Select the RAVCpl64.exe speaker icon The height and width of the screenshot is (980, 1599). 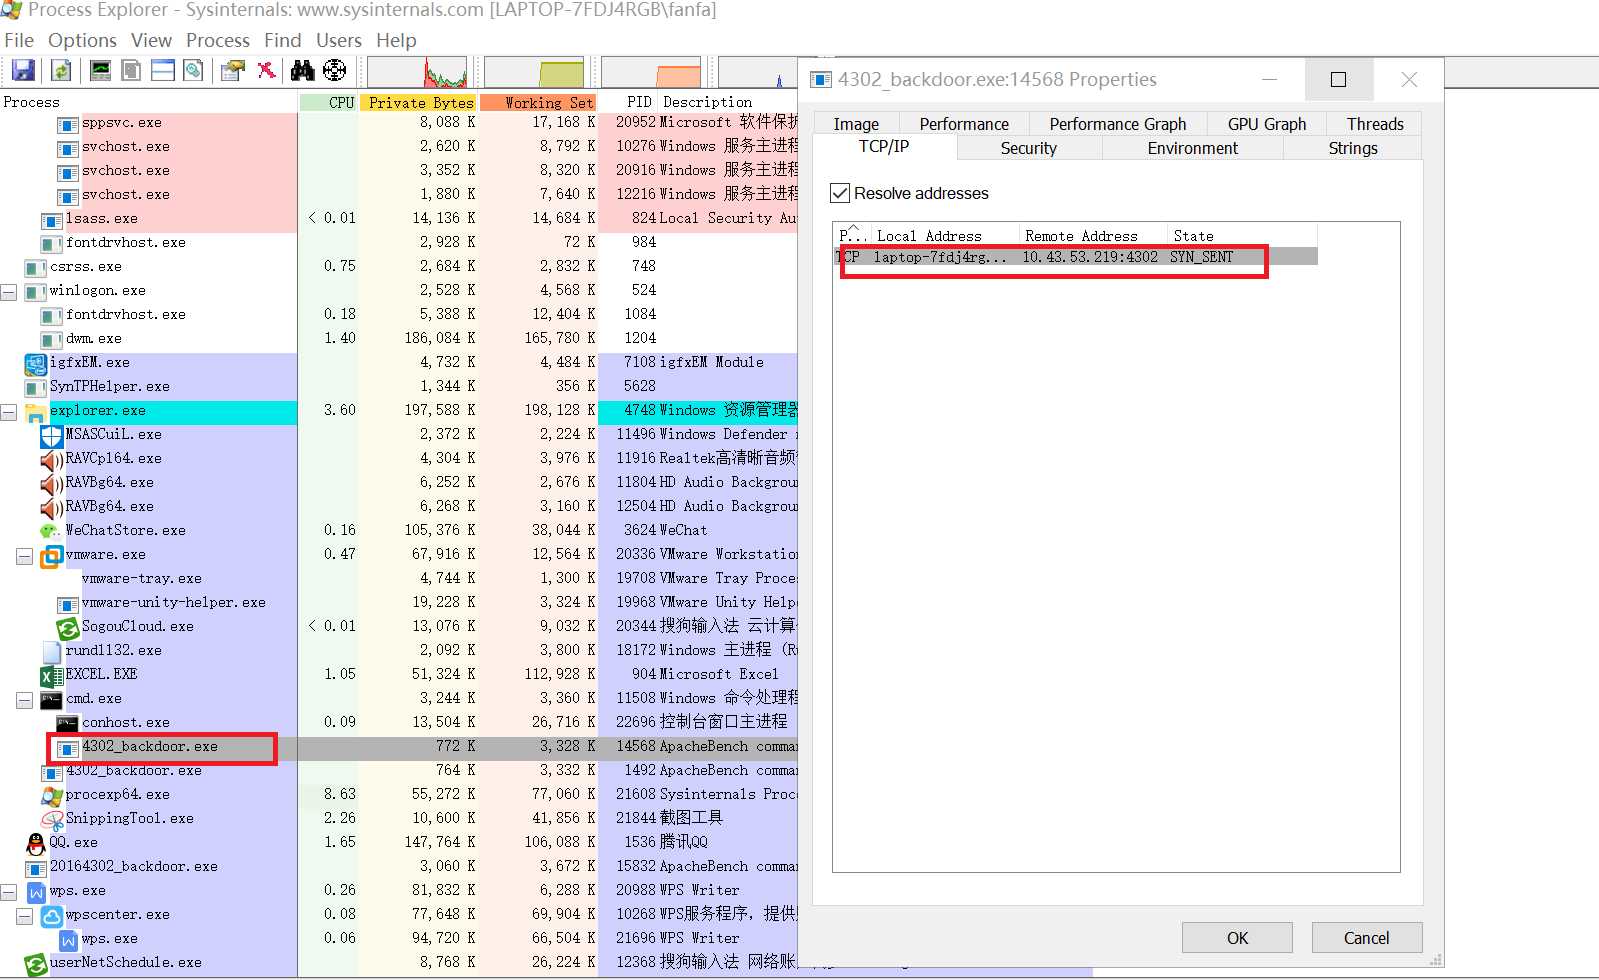[52, 460]
